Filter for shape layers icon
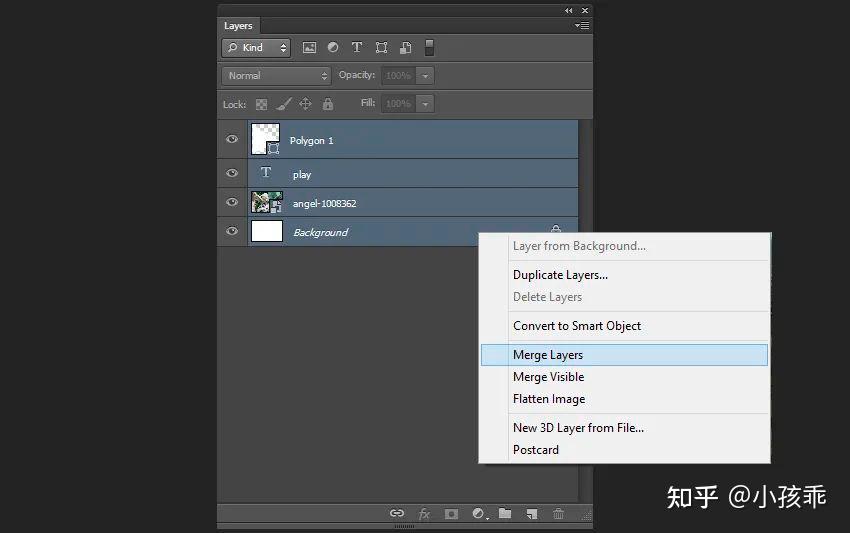 click(x=381, y=48)
